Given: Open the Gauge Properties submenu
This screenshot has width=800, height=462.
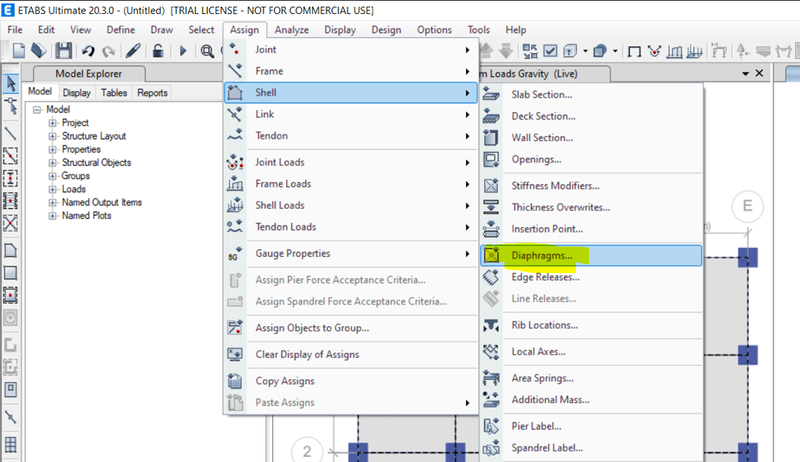Looking at the screenshot, I should (x=351, y=253).
